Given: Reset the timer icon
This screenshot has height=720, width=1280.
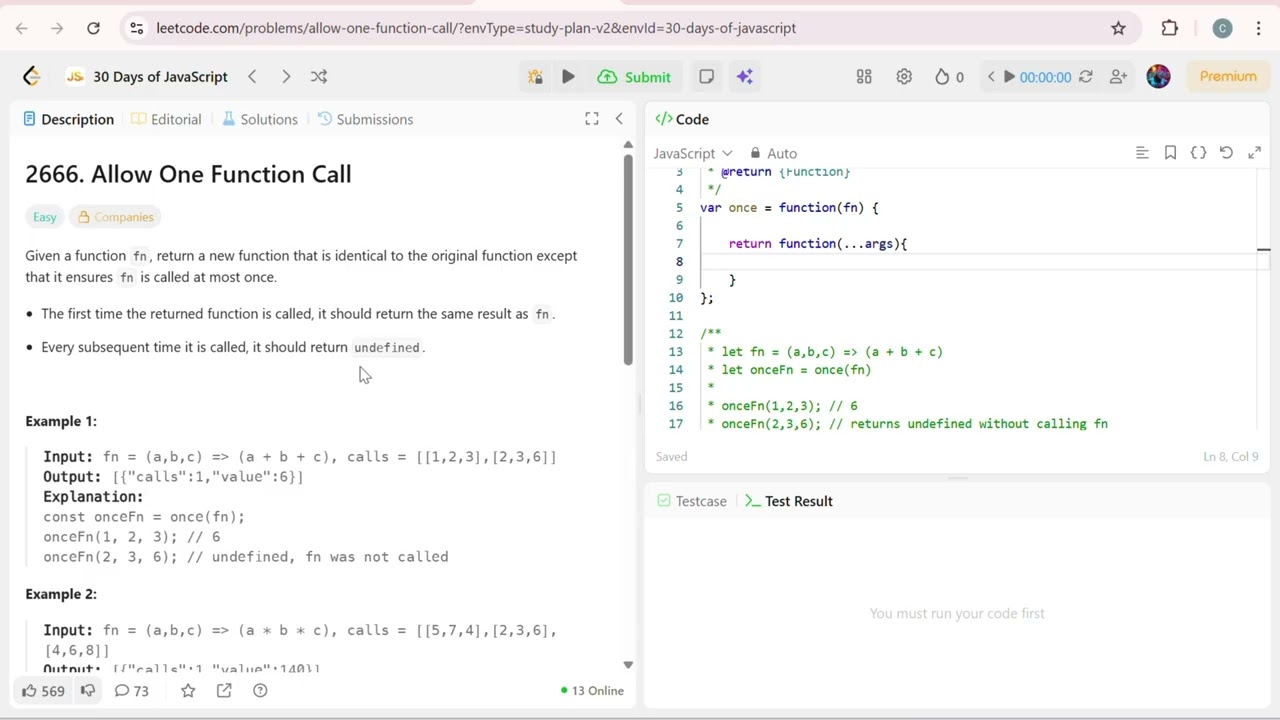Looking at the screenshot, I should coord(1085,77).
